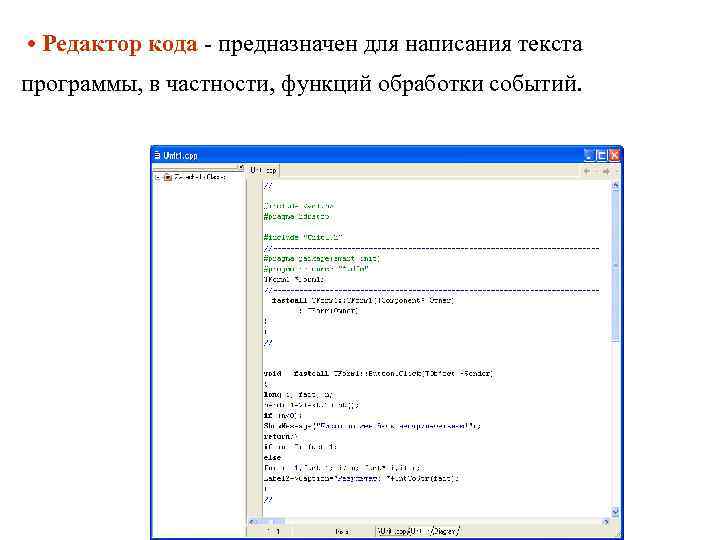Click the horizontal scrollbar thumb
720x540 pixels.
271,522
